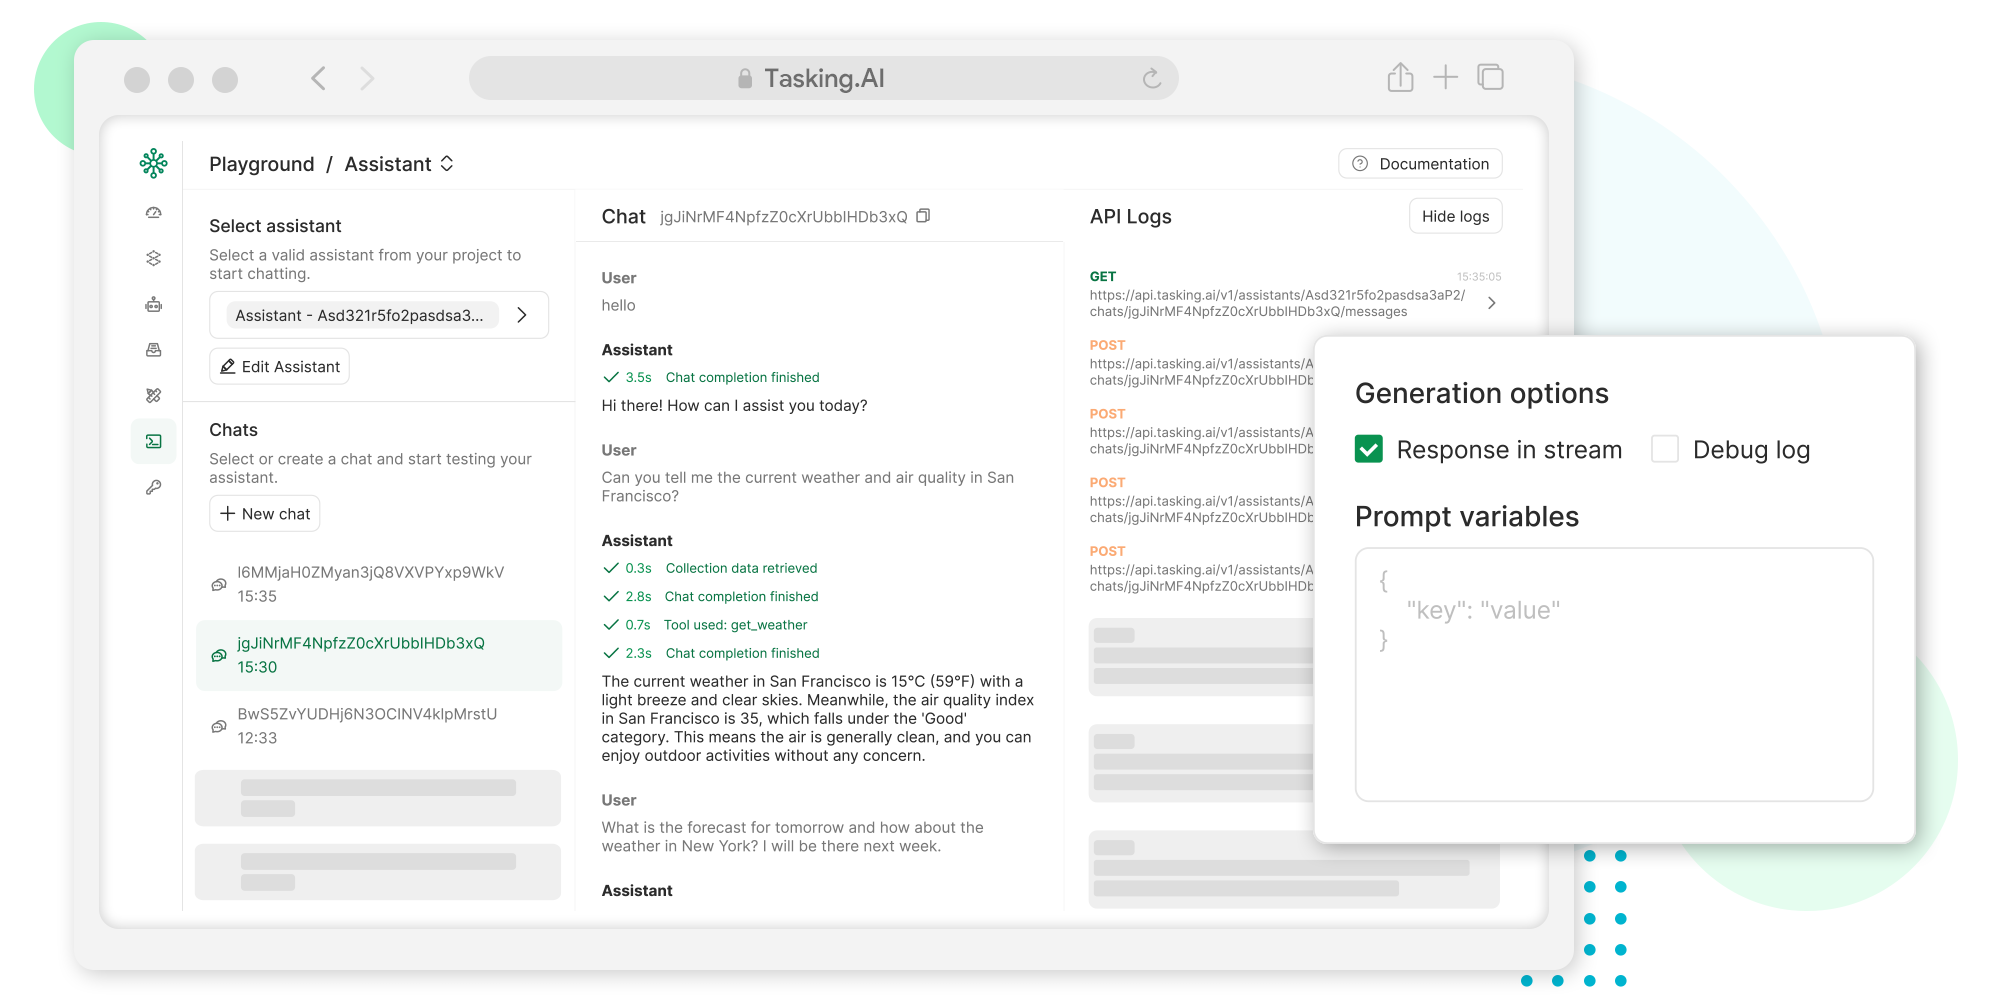Open the Assistant switcher next to Playground breadcrumb
The image size is (2000, 1000).
(x=446, y=163)
